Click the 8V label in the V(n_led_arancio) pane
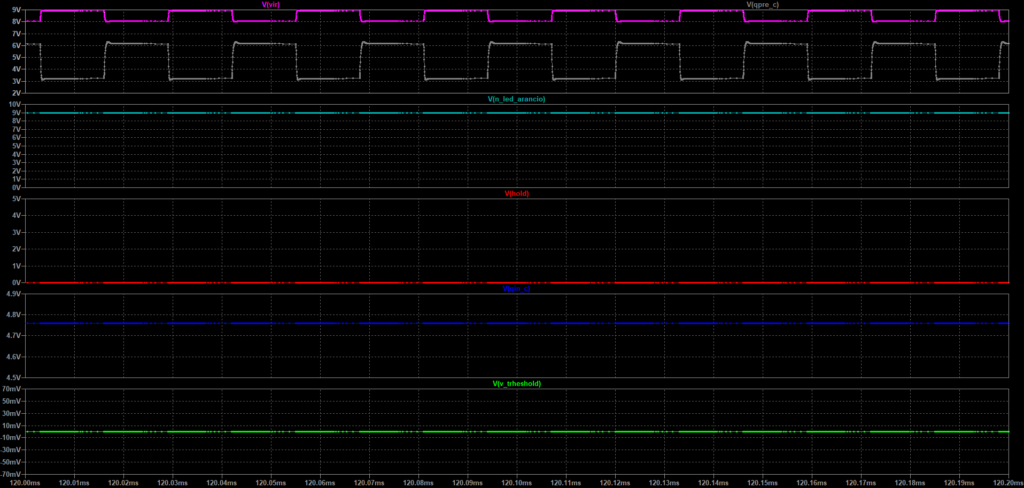Viewport: 1024px width, 488px height. (x=17, y=121)
